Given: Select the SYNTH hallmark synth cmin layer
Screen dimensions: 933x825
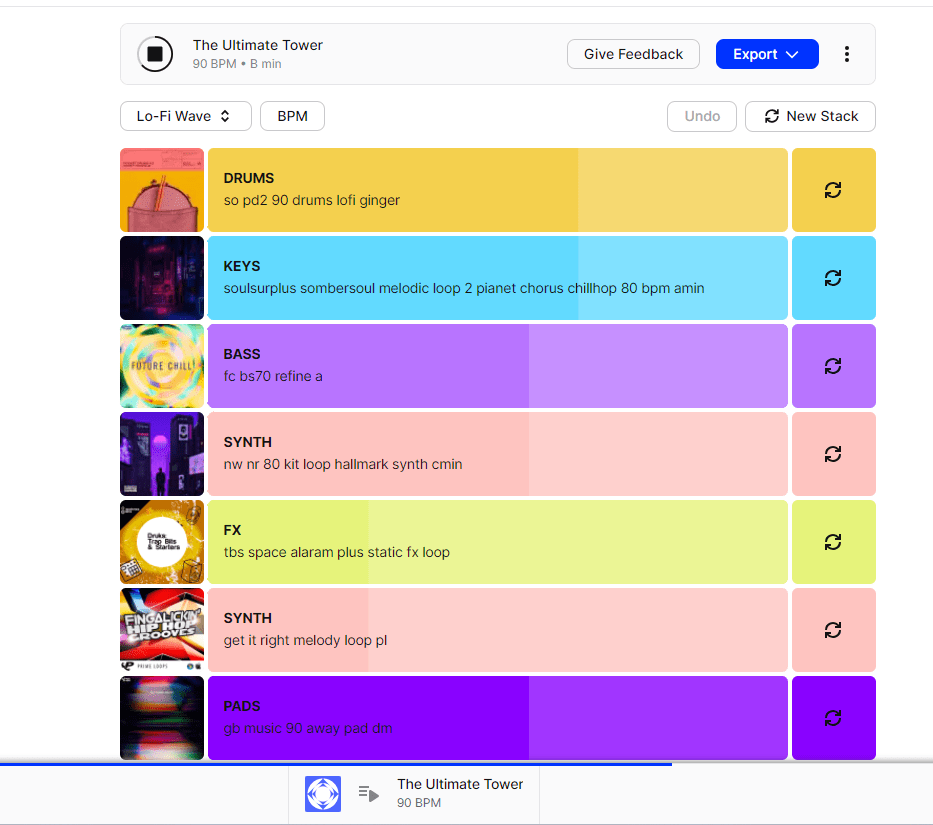Looking at the screenshot, I should tap(497, 454).
